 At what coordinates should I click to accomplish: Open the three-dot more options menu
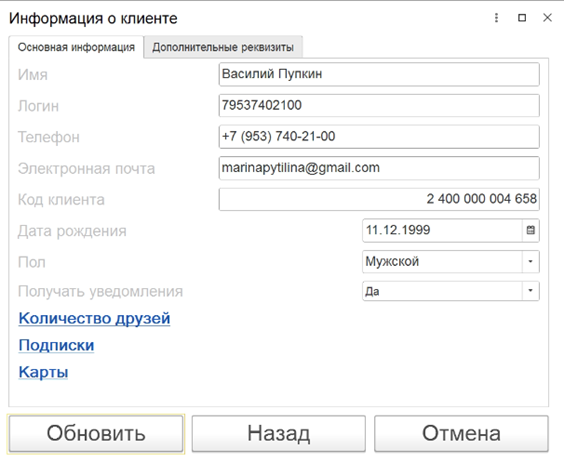pyautogui.click(x=496, y=18)
